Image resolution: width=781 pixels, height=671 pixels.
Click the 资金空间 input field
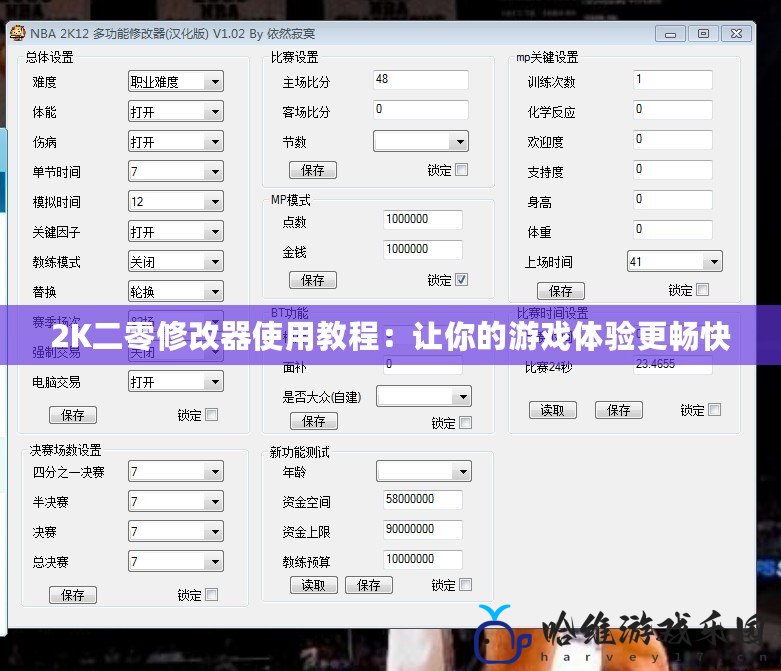point(423,500)
